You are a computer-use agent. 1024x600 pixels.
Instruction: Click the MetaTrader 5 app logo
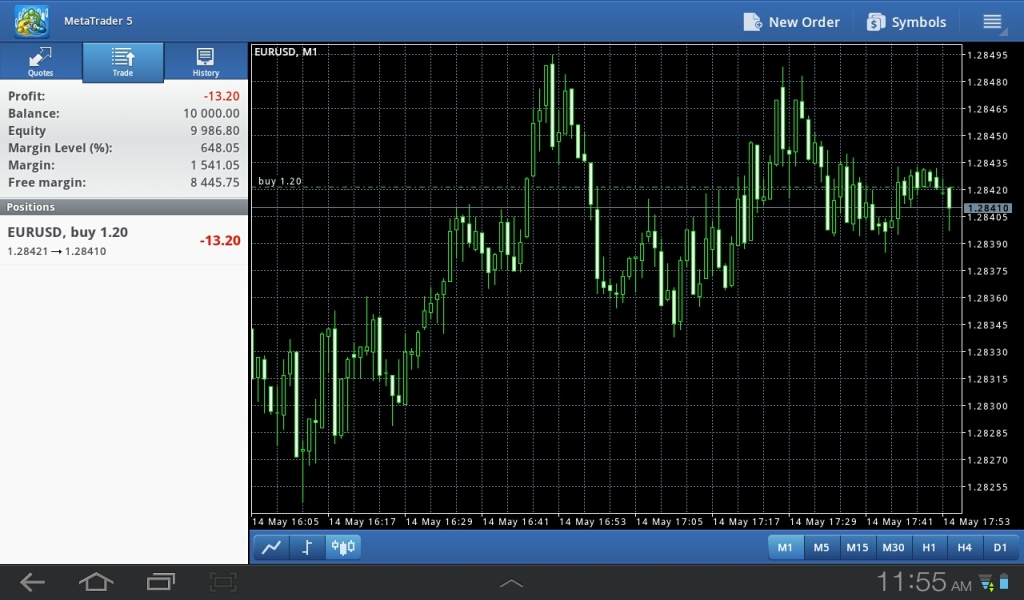(30, 20)
